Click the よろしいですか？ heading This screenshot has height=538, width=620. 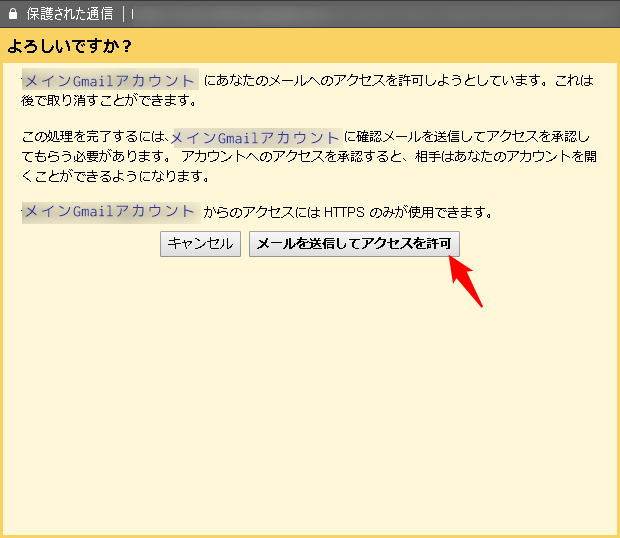pyautogui.click(x=69, y=46)
